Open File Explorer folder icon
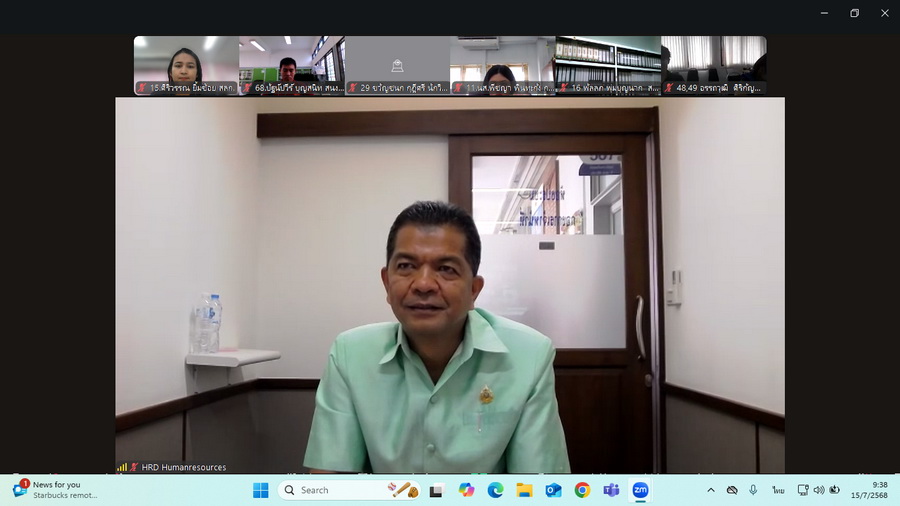 (524, 490)
